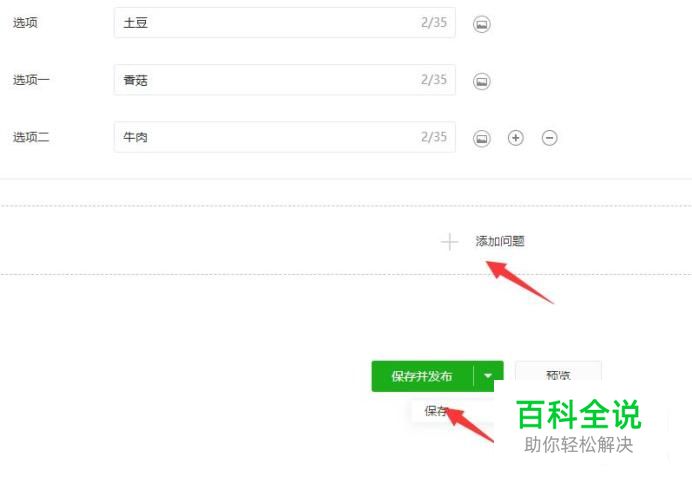Focus the 香菇 option text field
The width and height of the screenshot is (692, 489).
(284, 80)
